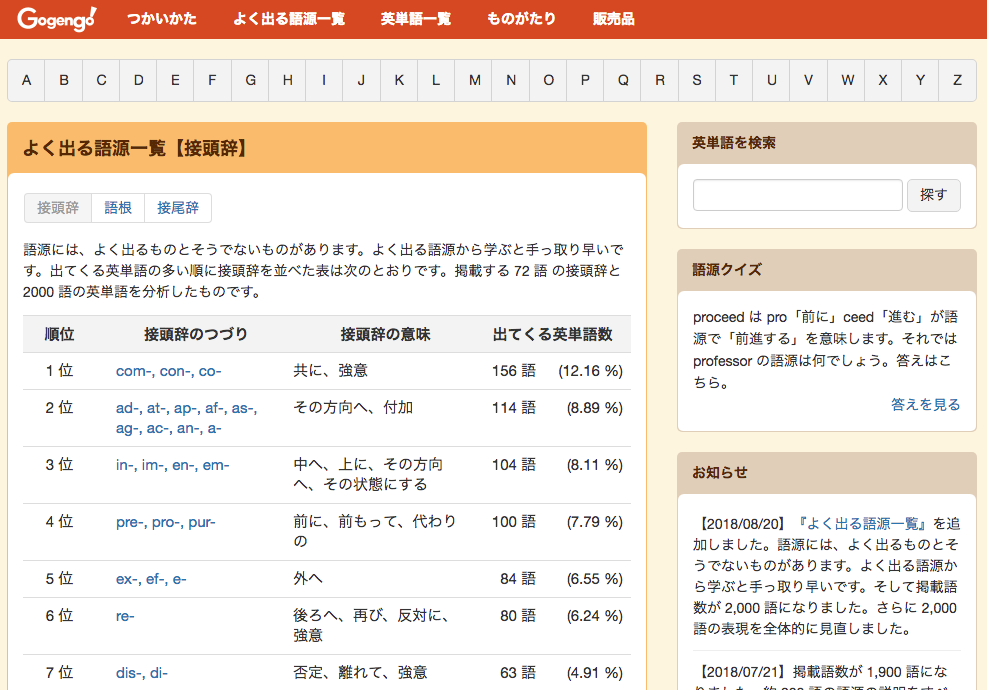Viewport: 987px width, 690px height.
Task: Open 英単語一覧 in the navbar
Action: (415, 19)
